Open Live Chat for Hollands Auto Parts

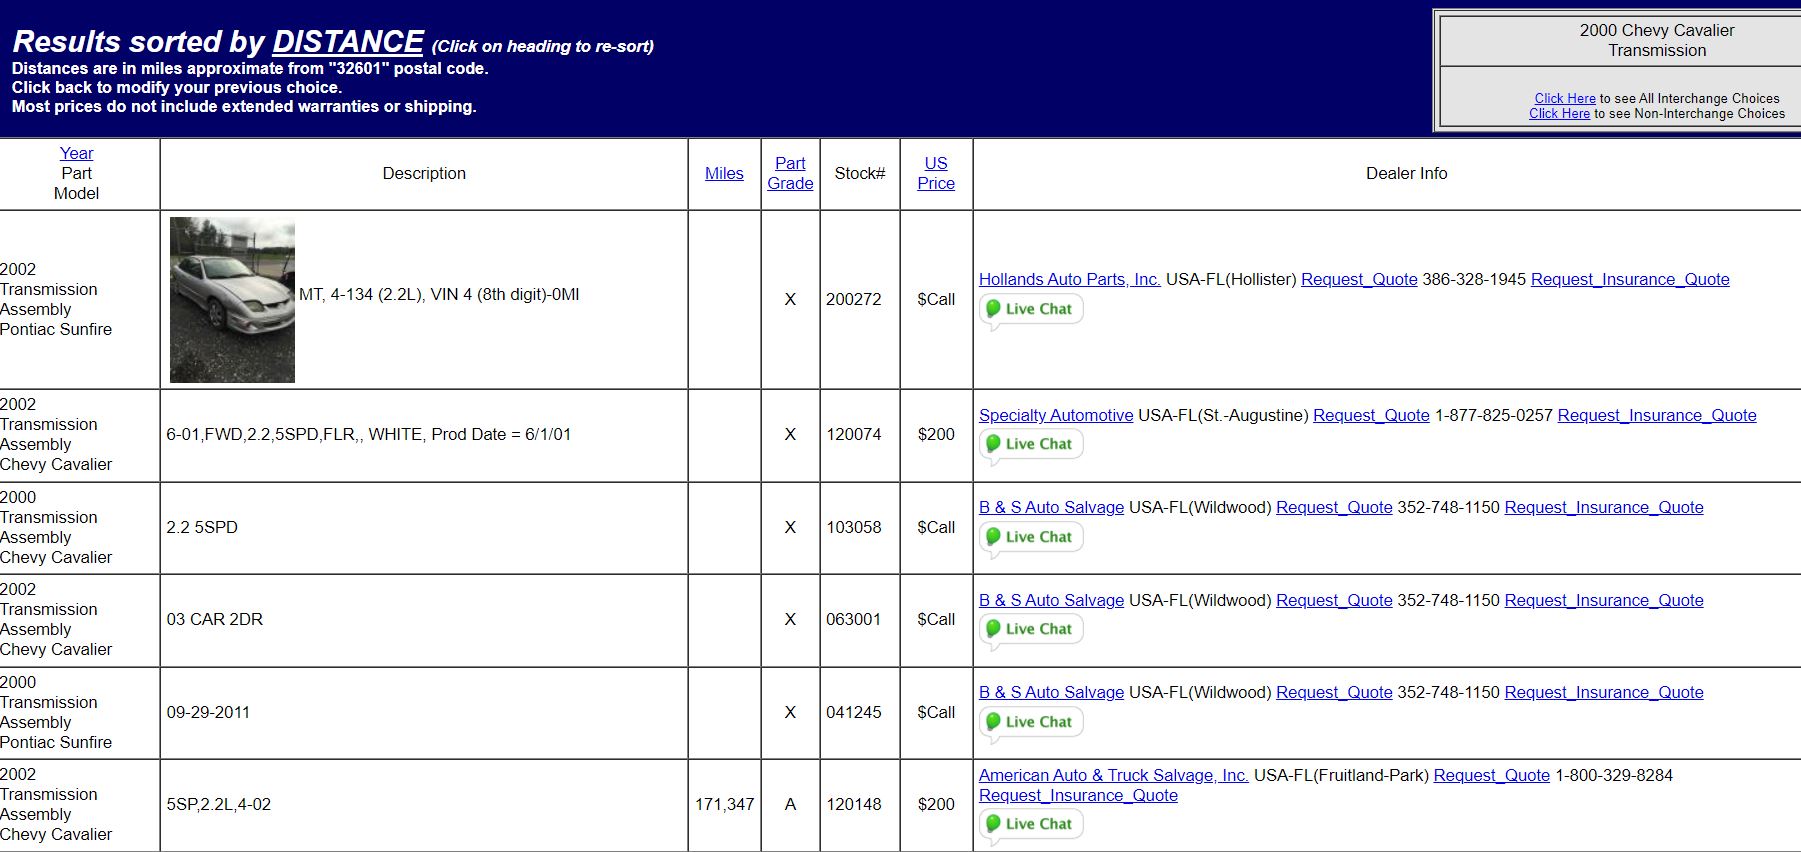pyautogui.click(x=1031, y=310)
